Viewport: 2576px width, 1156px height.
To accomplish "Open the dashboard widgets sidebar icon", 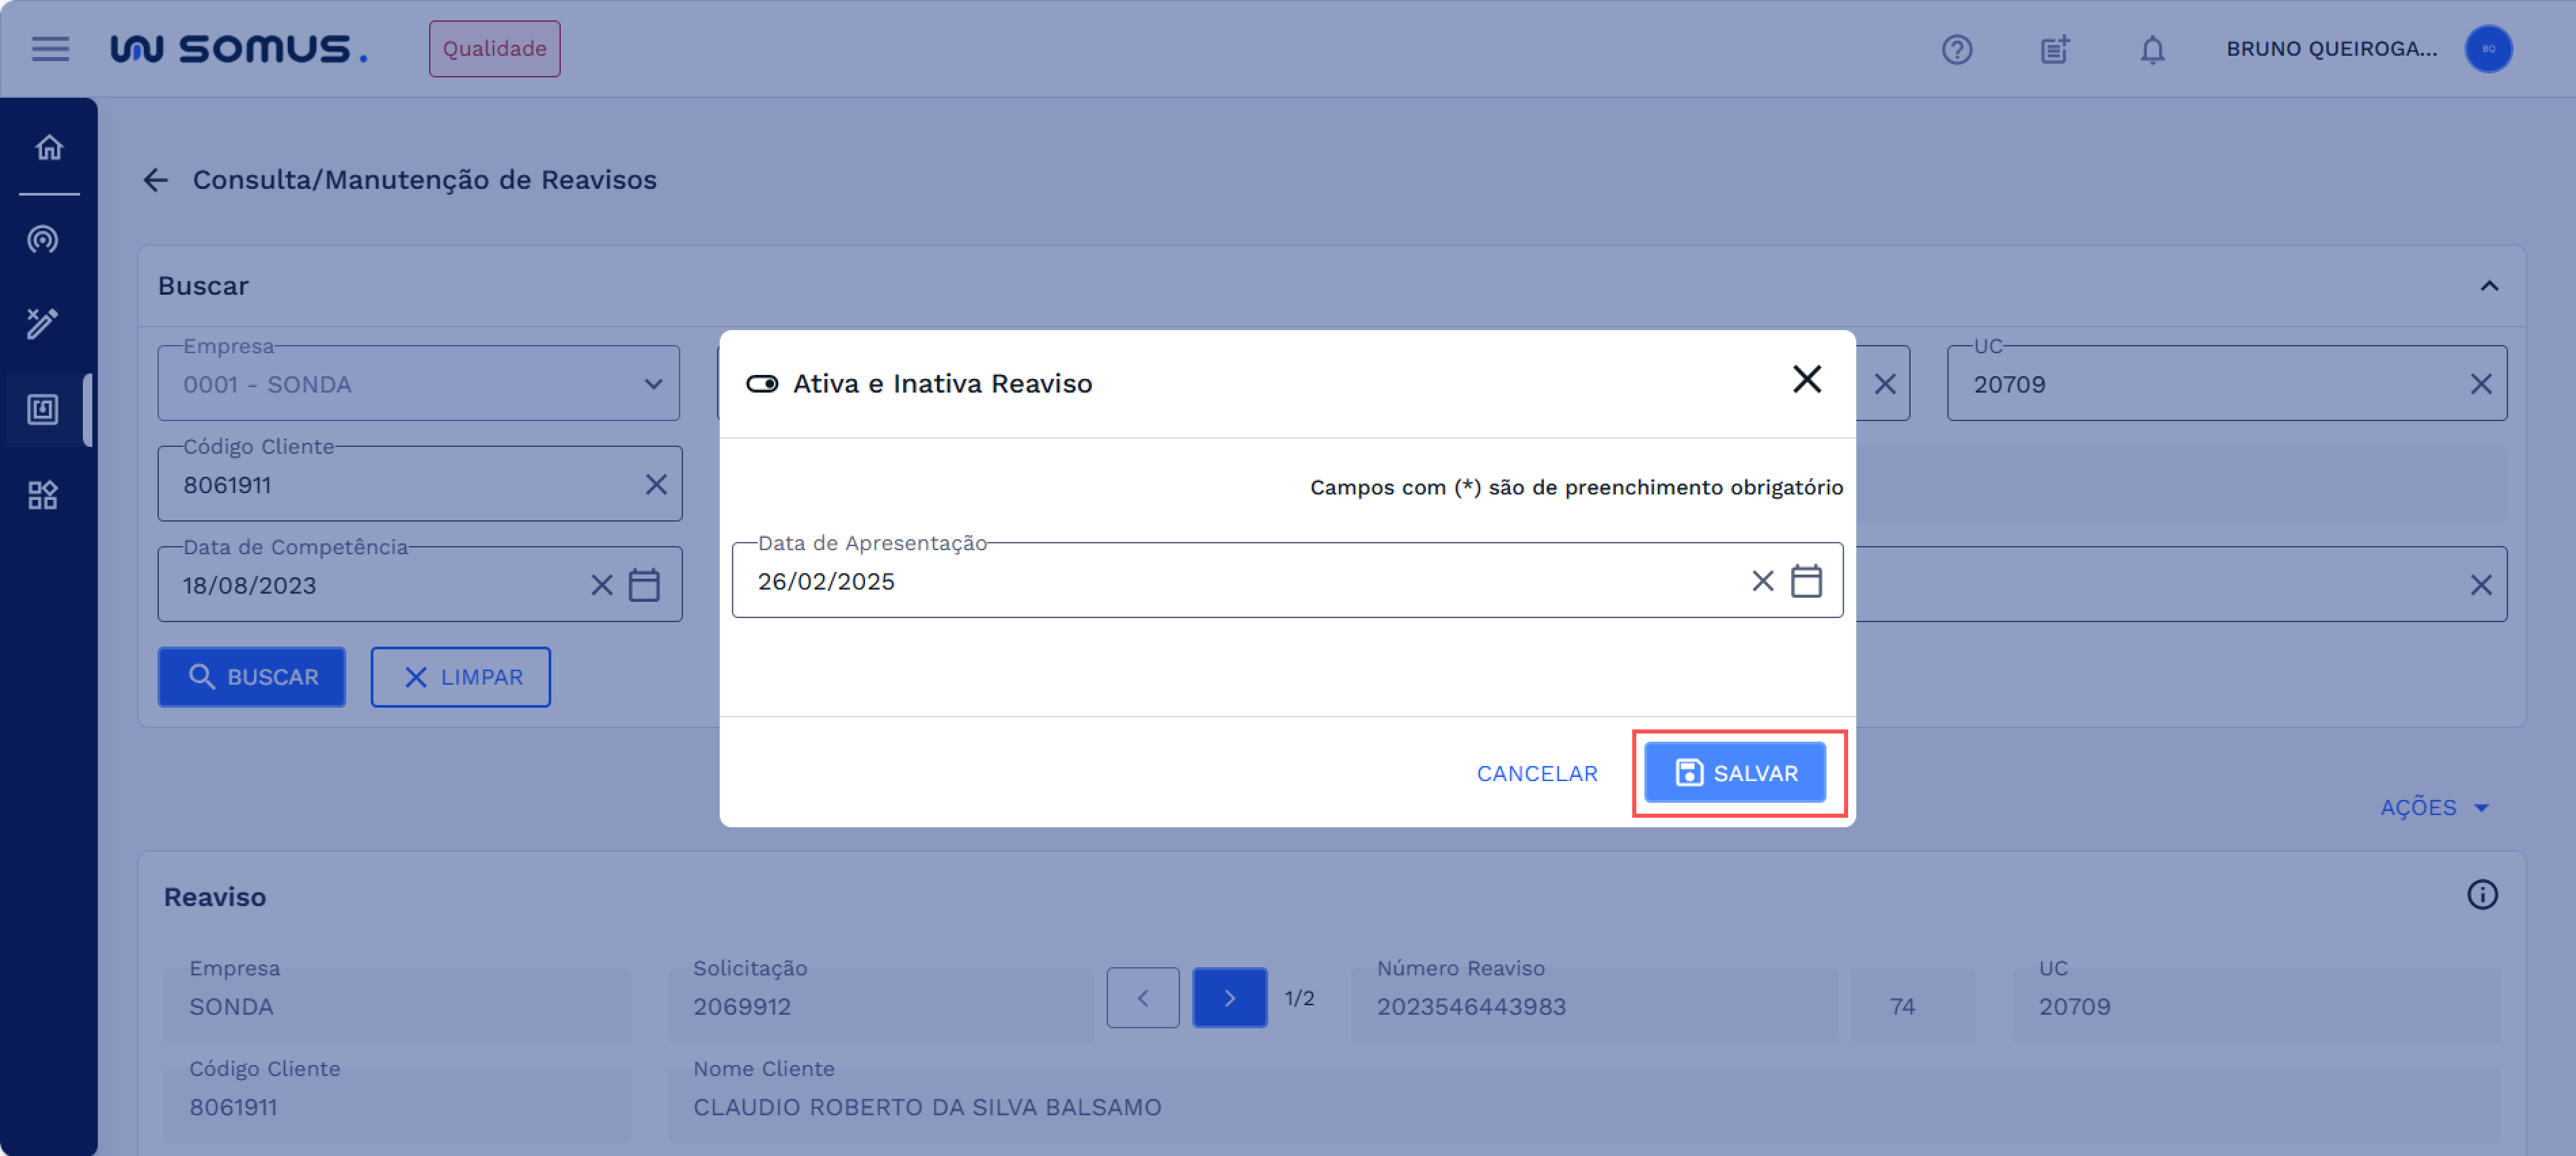I will [x=43, y=495].
